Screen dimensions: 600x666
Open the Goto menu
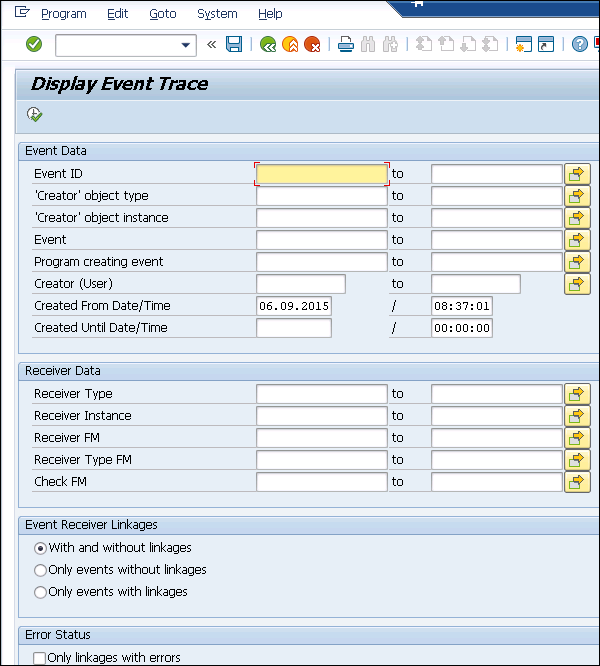point(163,14)
